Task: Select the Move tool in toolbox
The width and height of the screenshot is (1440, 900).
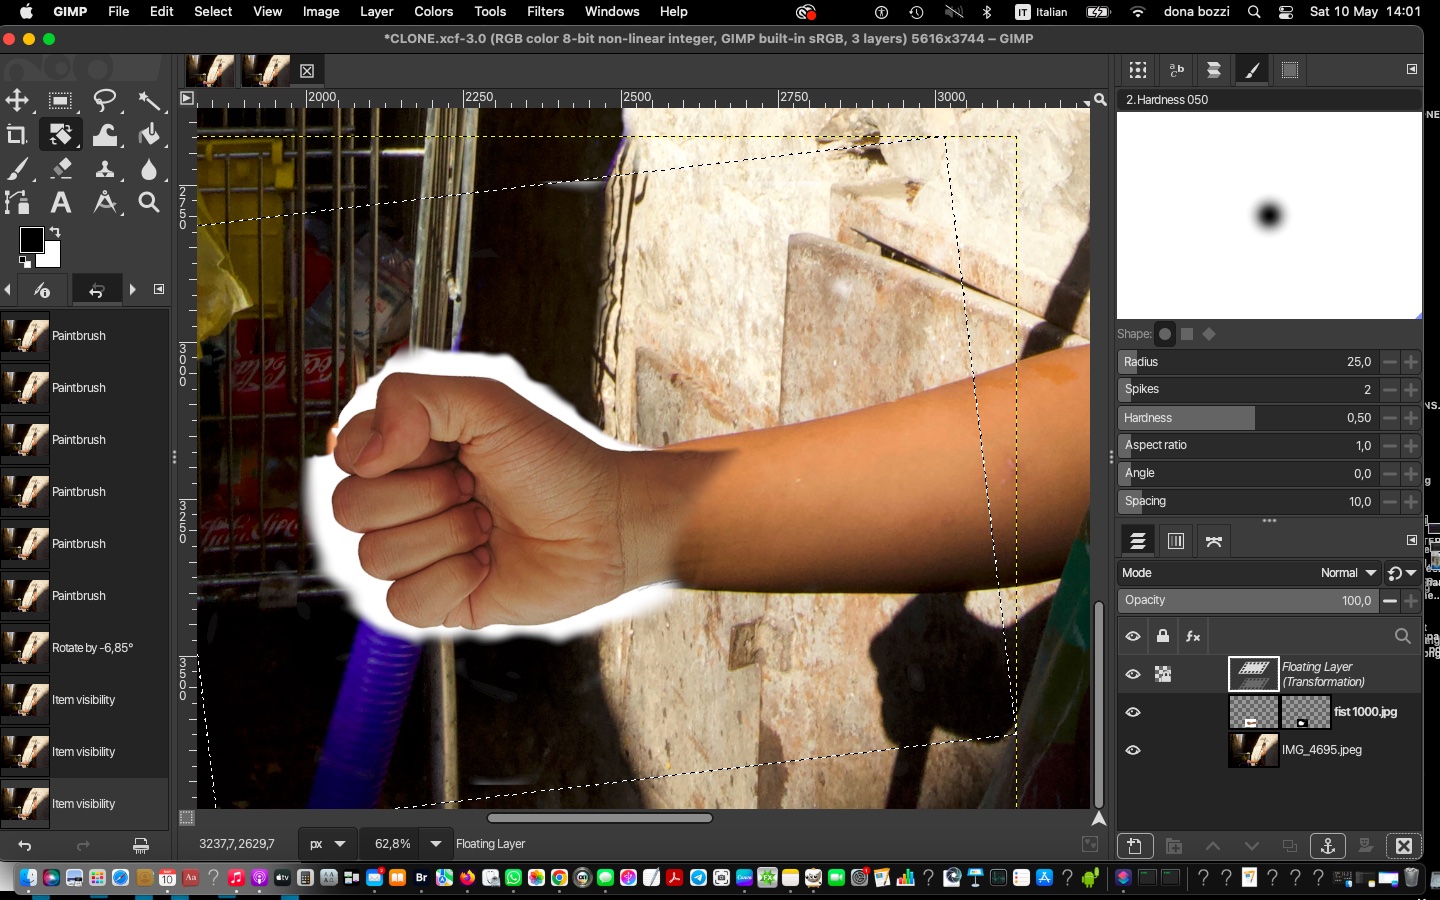Action: point(17,101)
